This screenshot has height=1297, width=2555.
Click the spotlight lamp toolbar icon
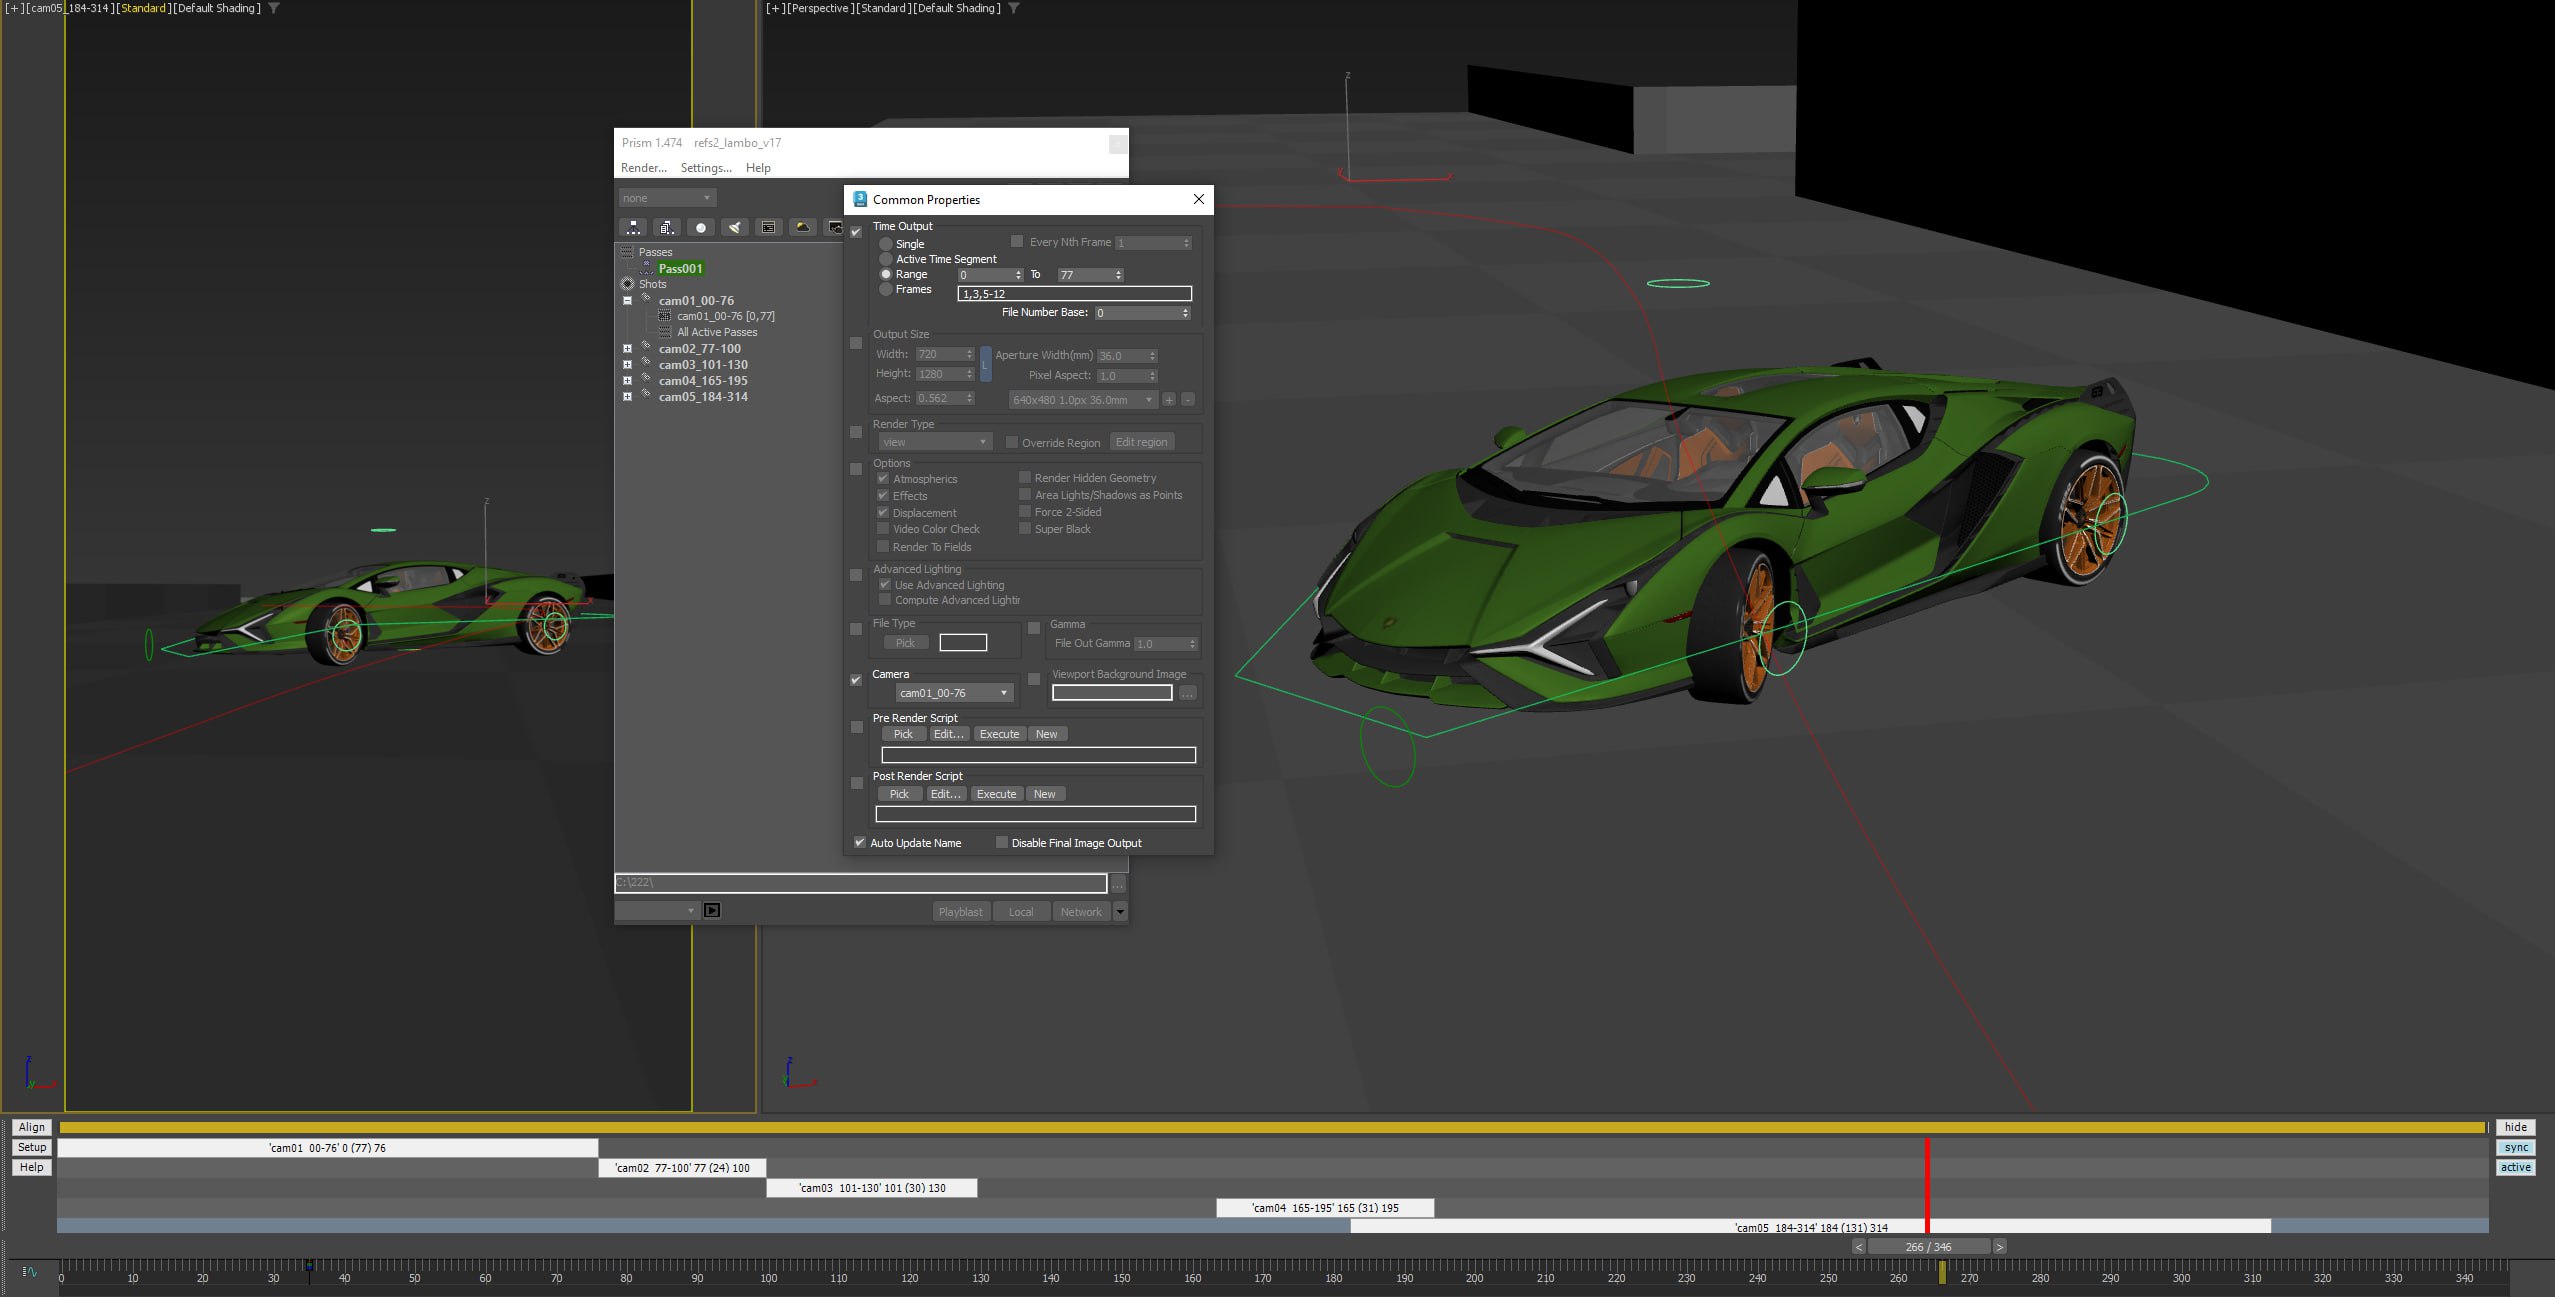735,228
